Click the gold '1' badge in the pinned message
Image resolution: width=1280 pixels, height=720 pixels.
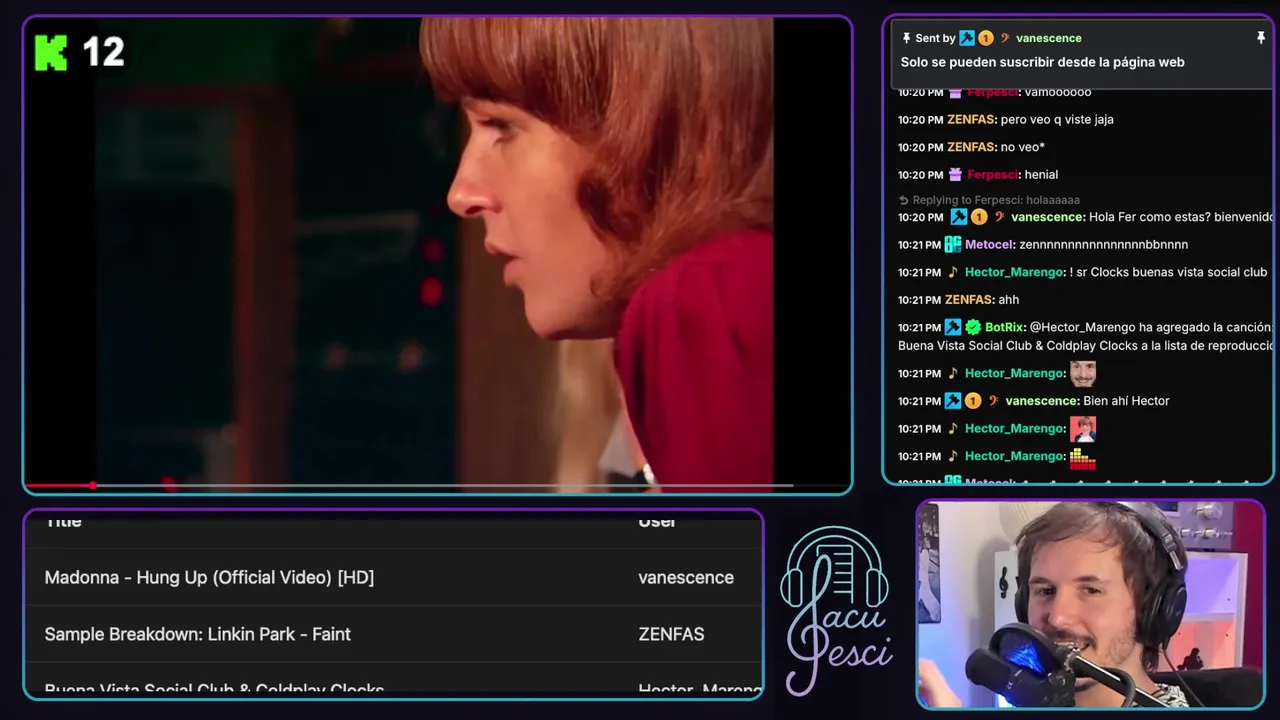[x=986, y=38]
